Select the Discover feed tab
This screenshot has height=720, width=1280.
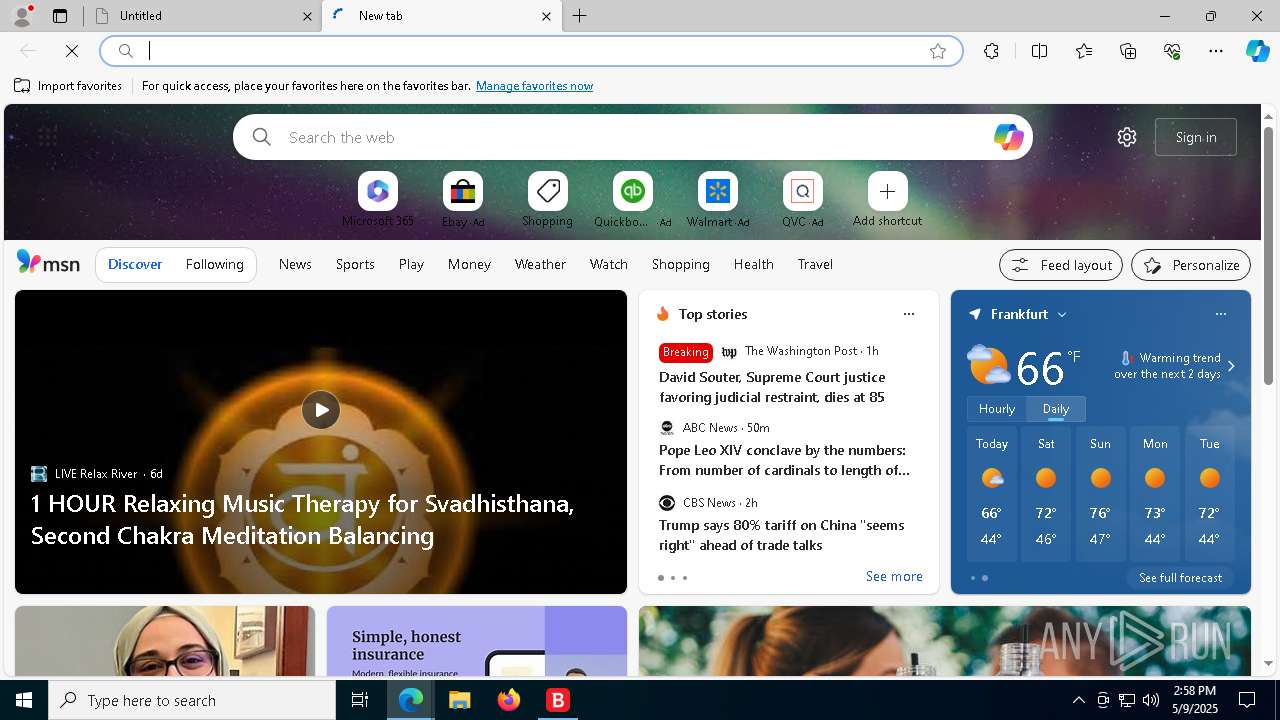pyautogui.click(x=135, y=264)
